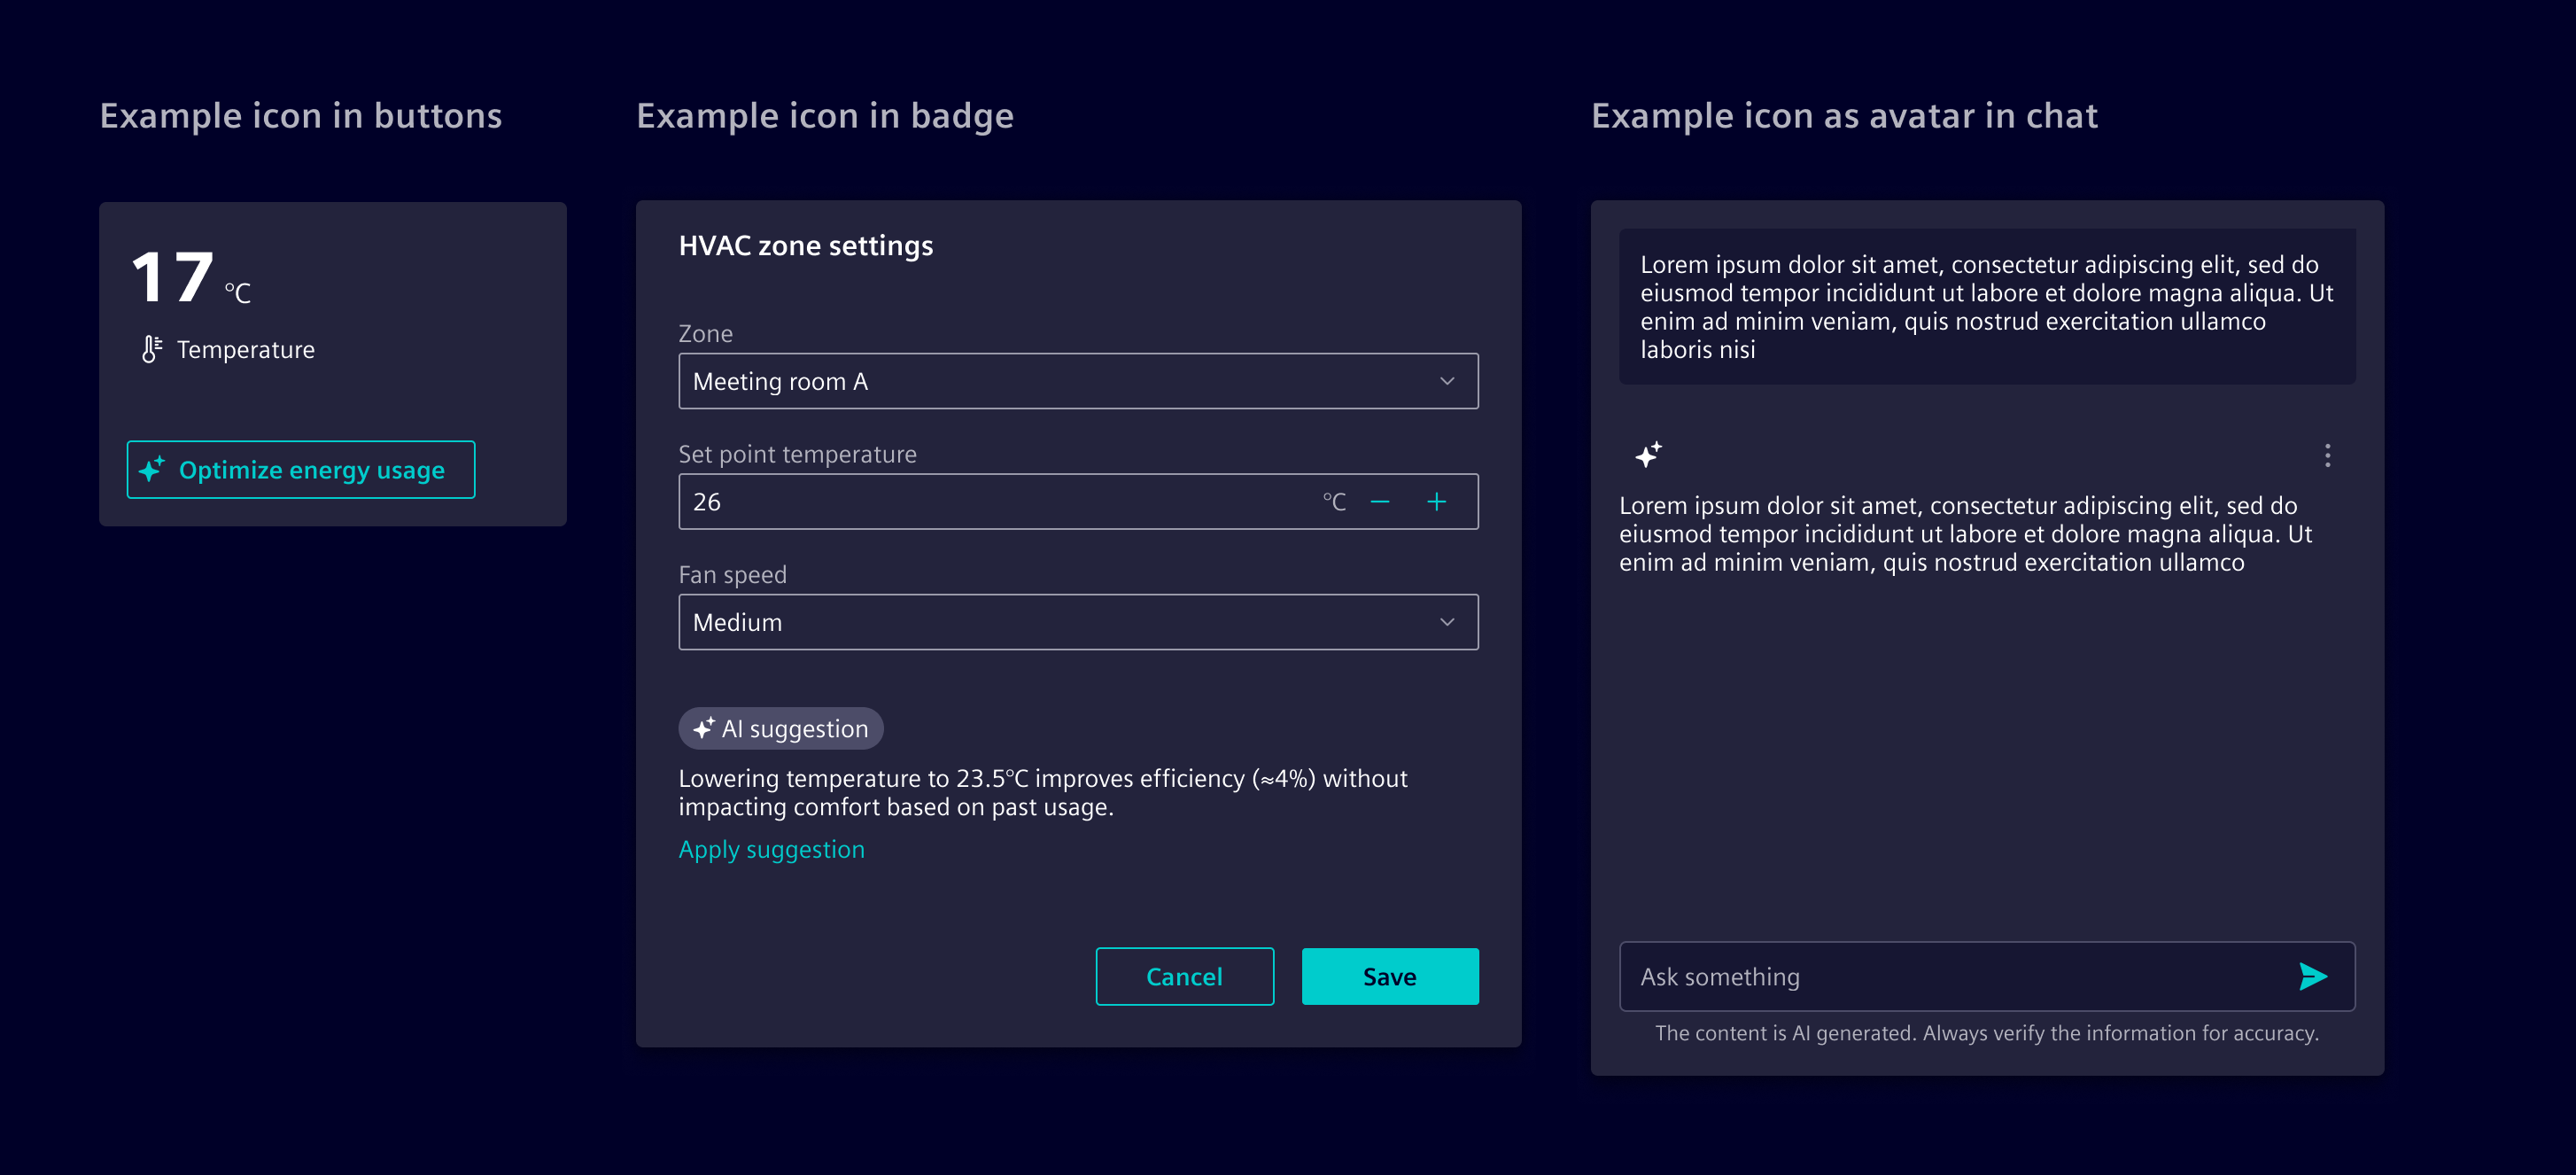Click the Cancel button
Image resolution: width=2576 pixels, height=1175 pixels.
[1185, 976]
